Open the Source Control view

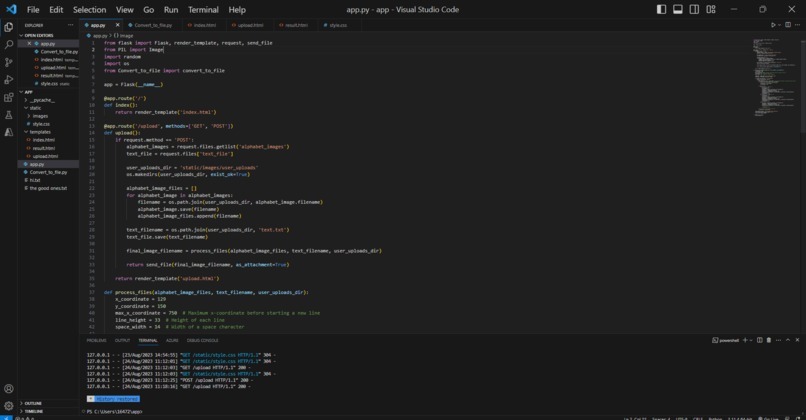click(x=9, y=62)
